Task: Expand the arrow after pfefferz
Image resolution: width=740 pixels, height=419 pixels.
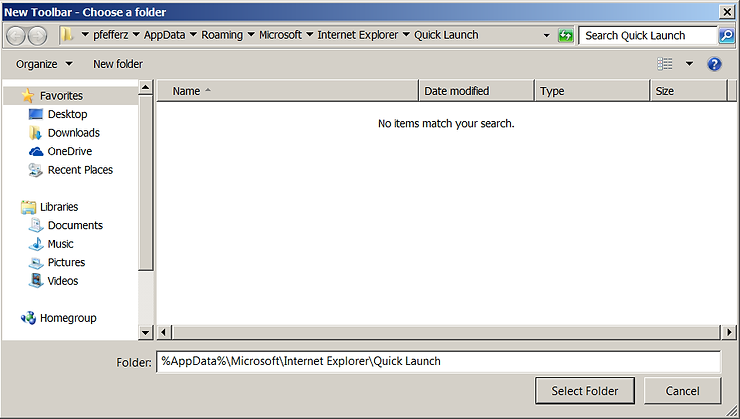Action: [136, 34]
